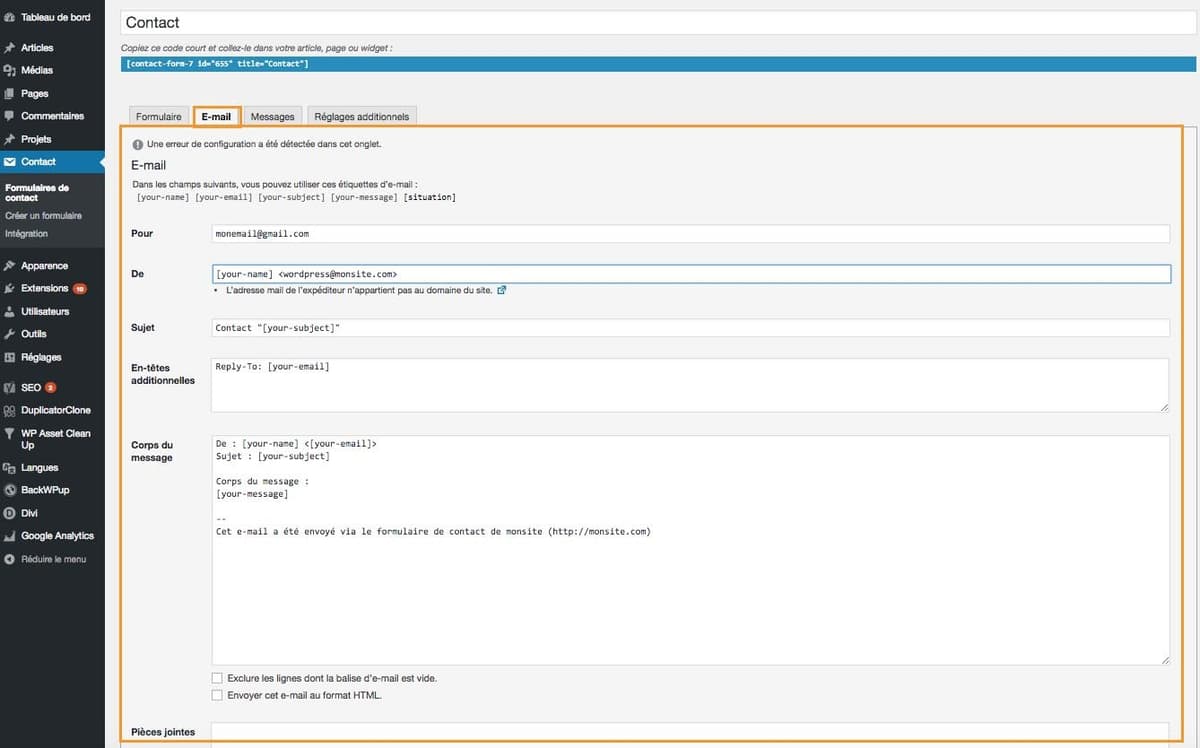Switch to the Messages tab
The height and width of the screenshot is (748, 1200).
272,116
